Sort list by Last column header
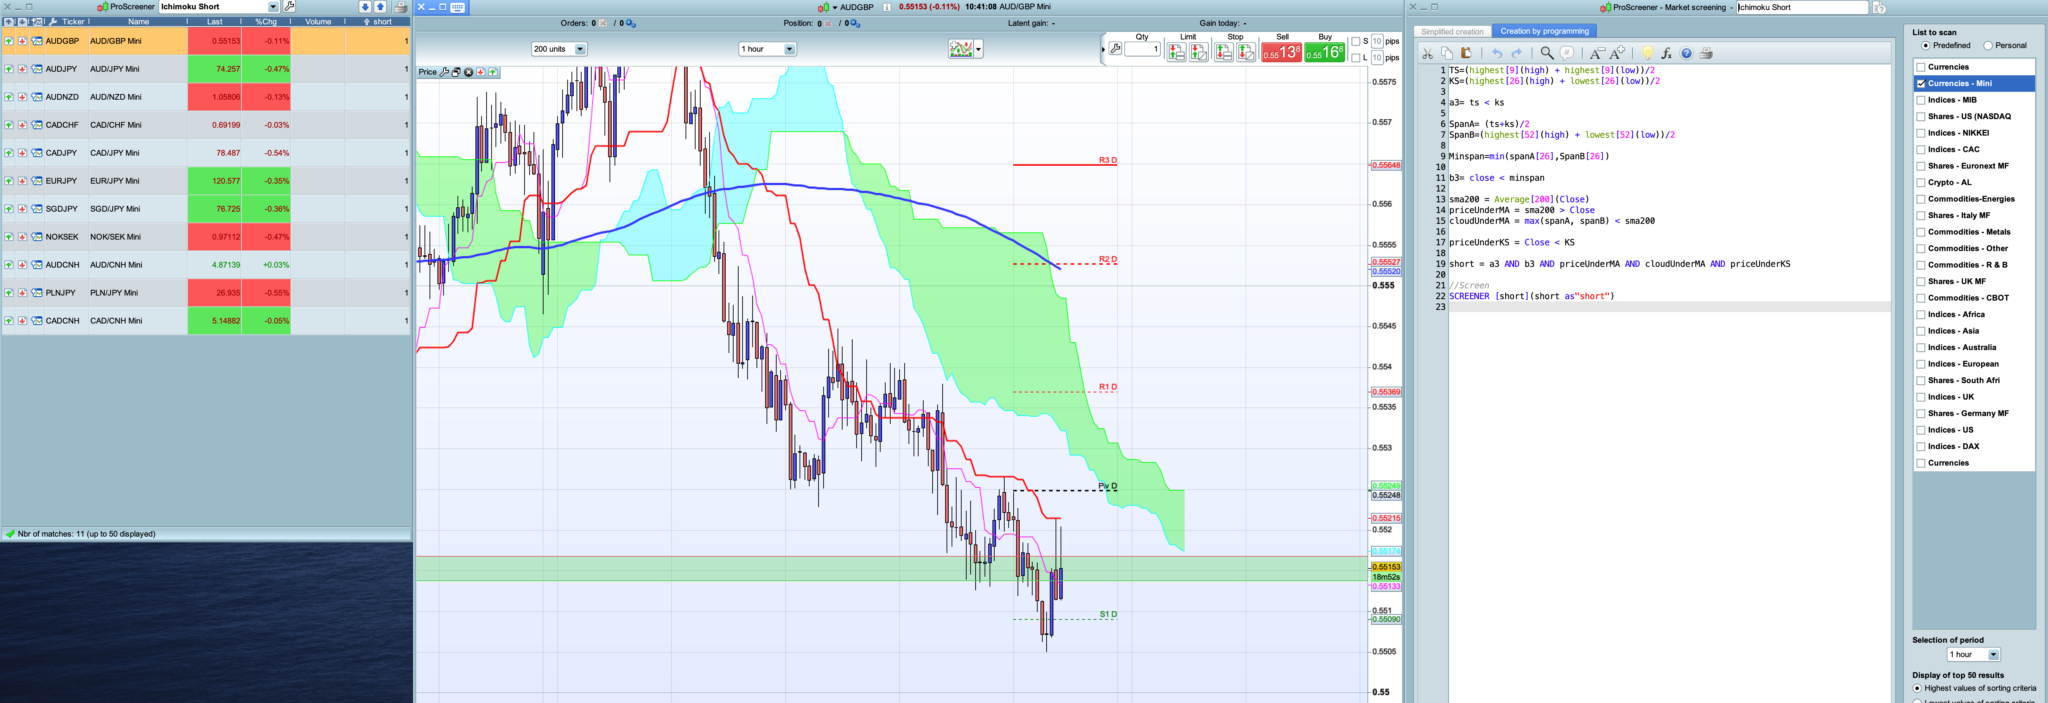This screenshot has width=2048, height=703. (x=215, y=21)
